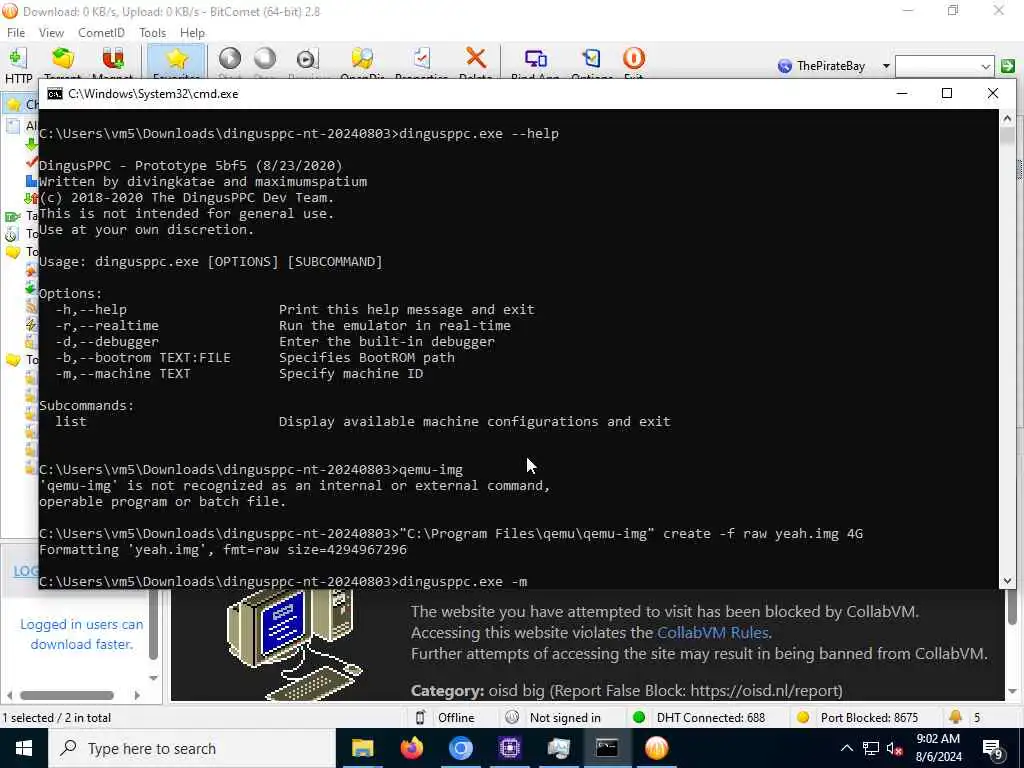Show hidden system tray icons chevron
Viewport: 1024px width, 768px height.
(846, 748)
